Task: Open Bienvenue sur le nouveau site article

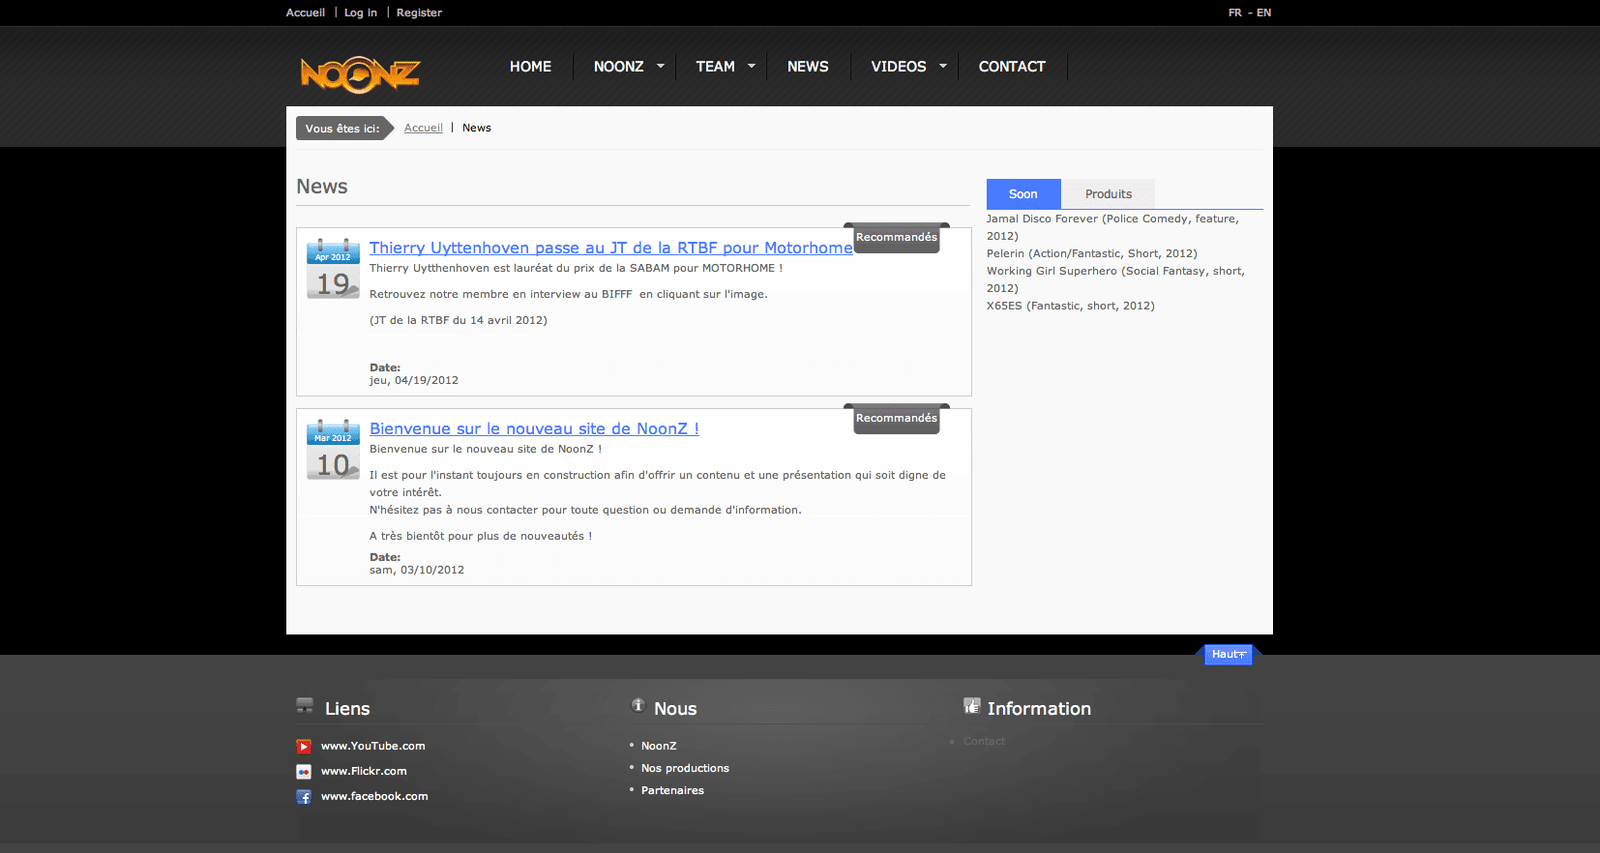Action: [x=534, y=429]
